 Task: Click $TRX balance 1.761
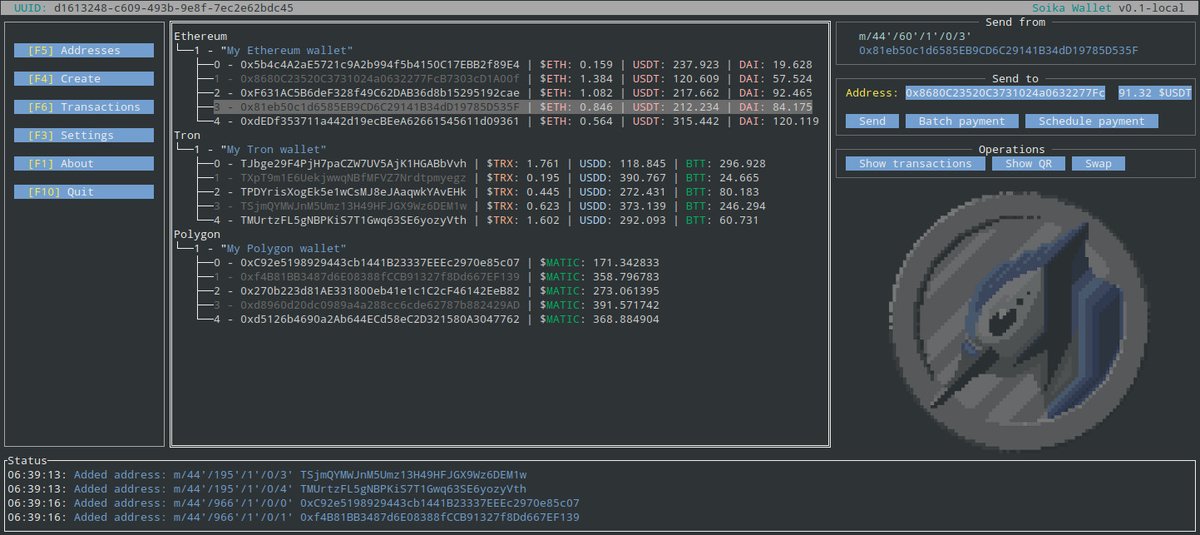(x=541, y=163)
